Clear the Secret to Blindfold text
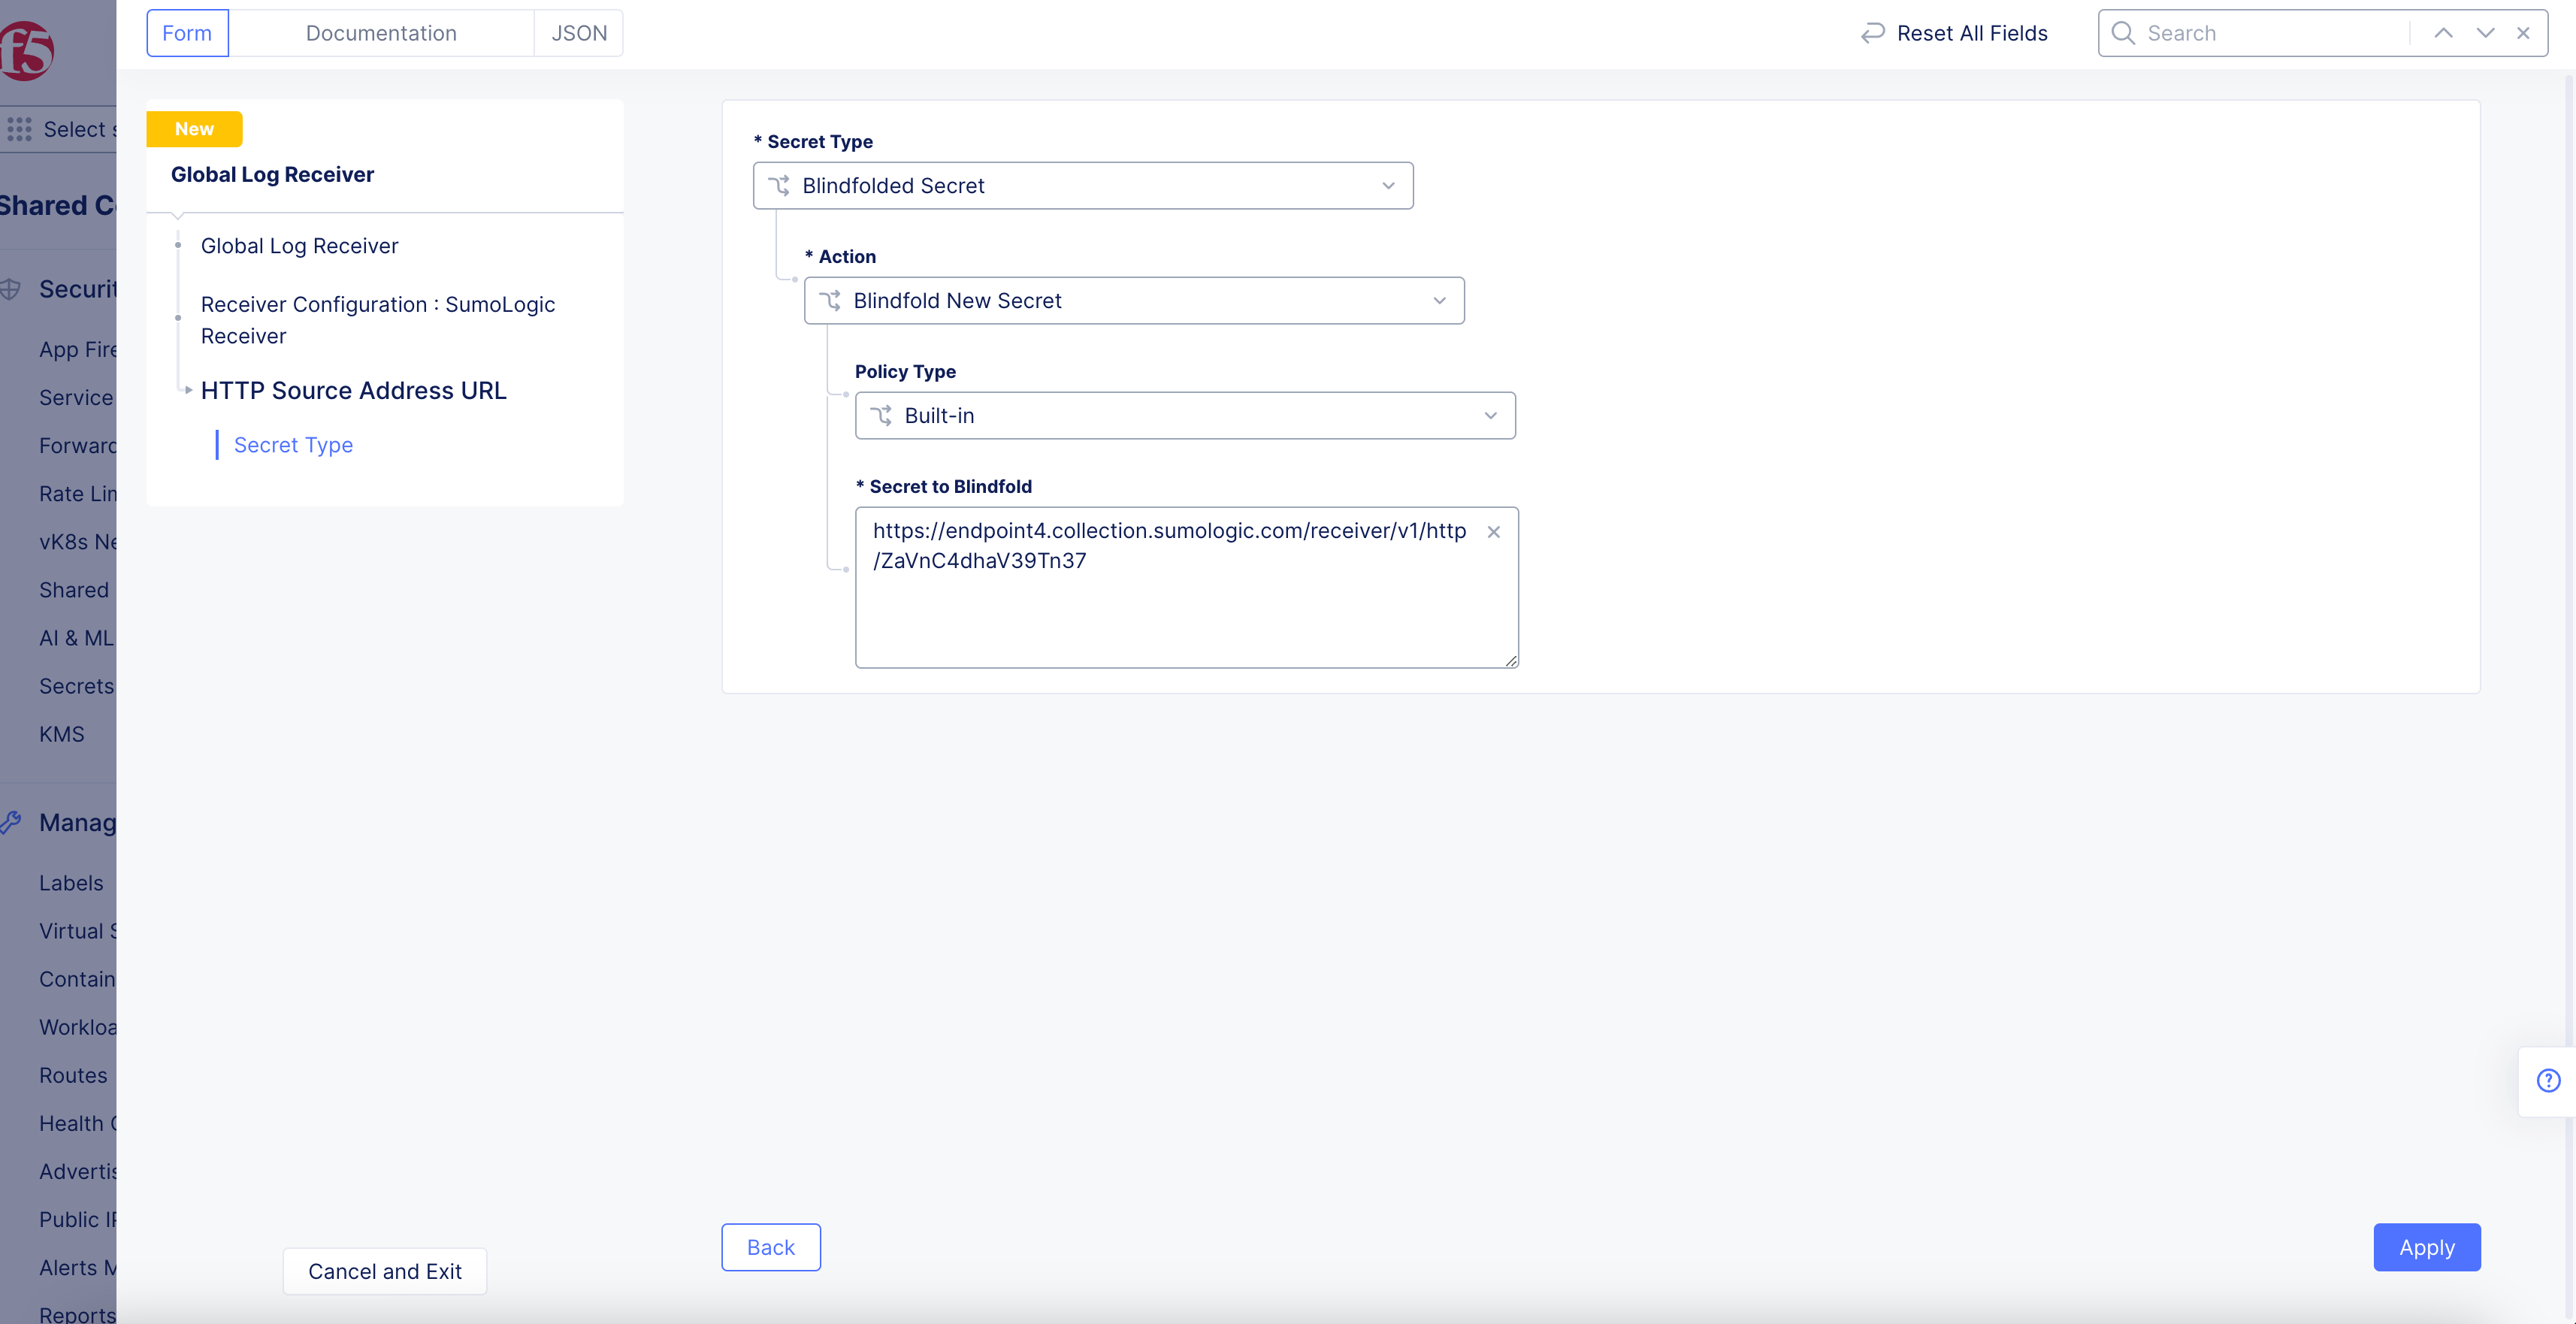This screenshot has height=1324, width=2576. click(x=1493, y=532)
